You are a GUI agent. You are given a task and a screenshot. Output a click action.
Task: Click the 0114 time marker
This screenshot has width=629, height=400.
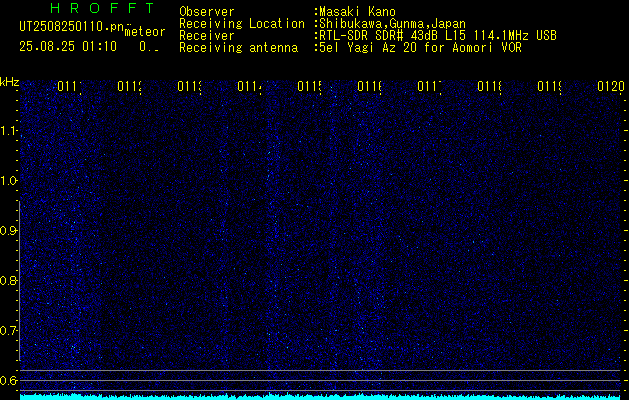click(x=250, y=87)
